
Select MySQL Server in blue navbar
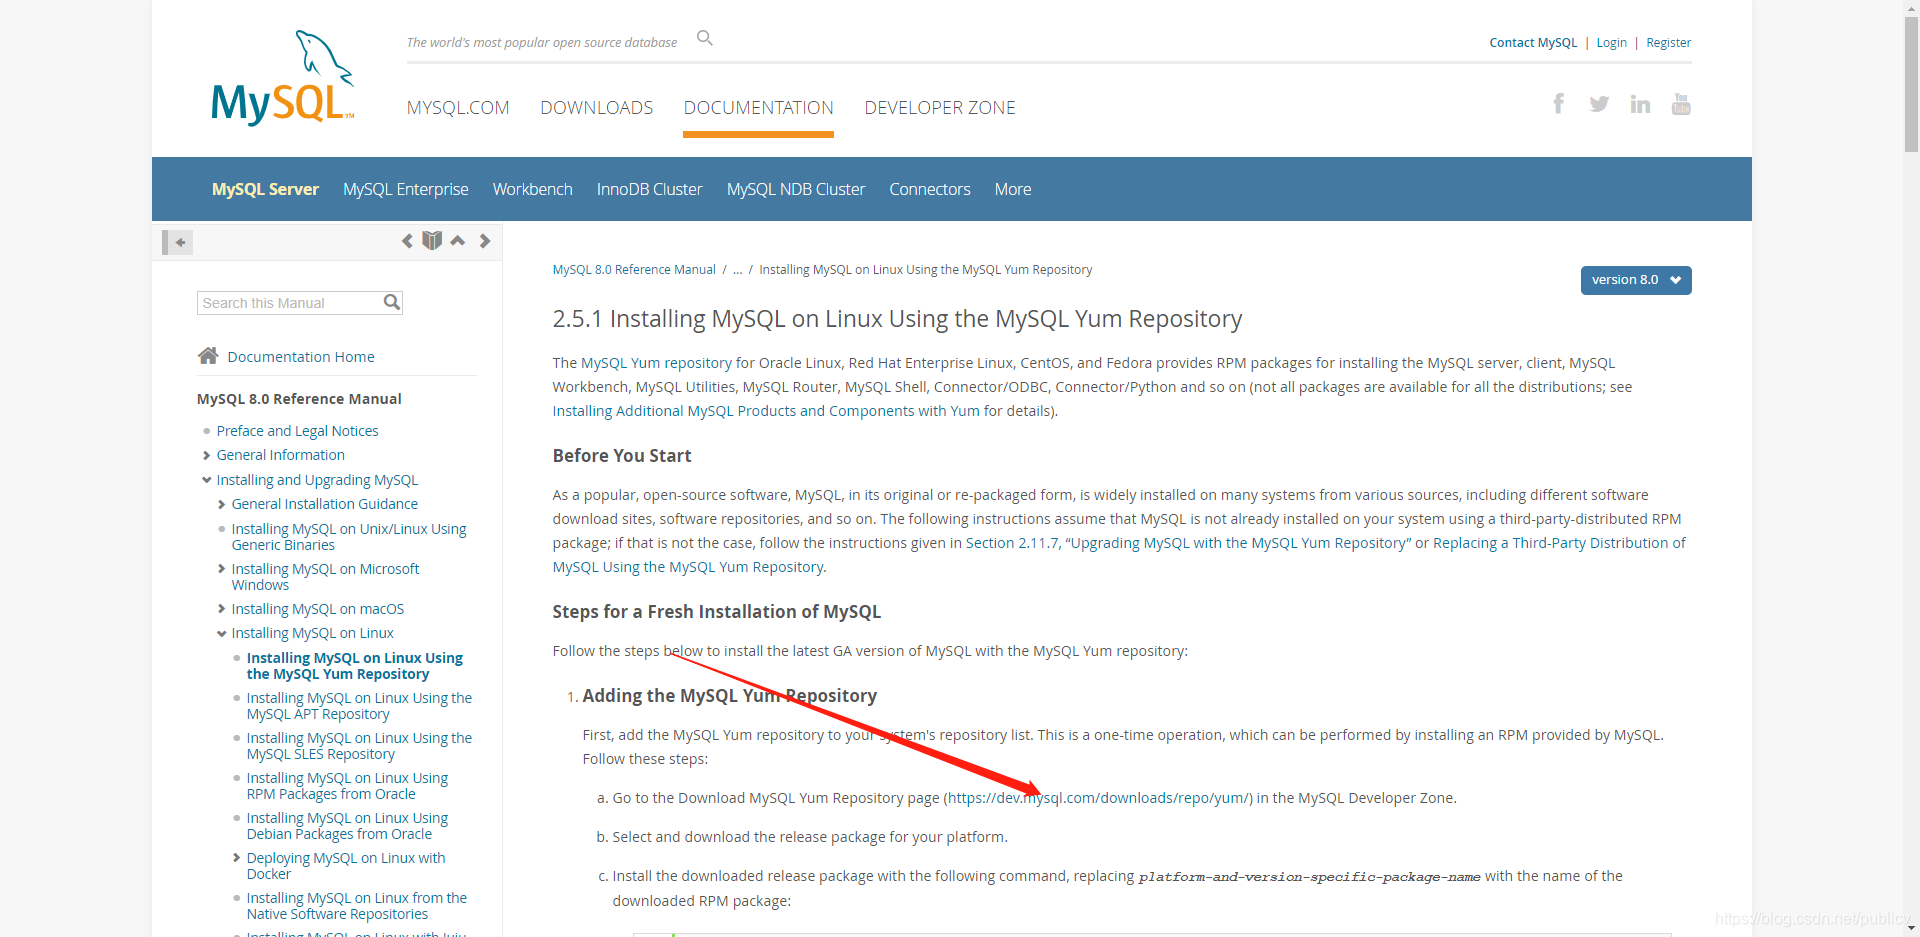tap(265, 189)
